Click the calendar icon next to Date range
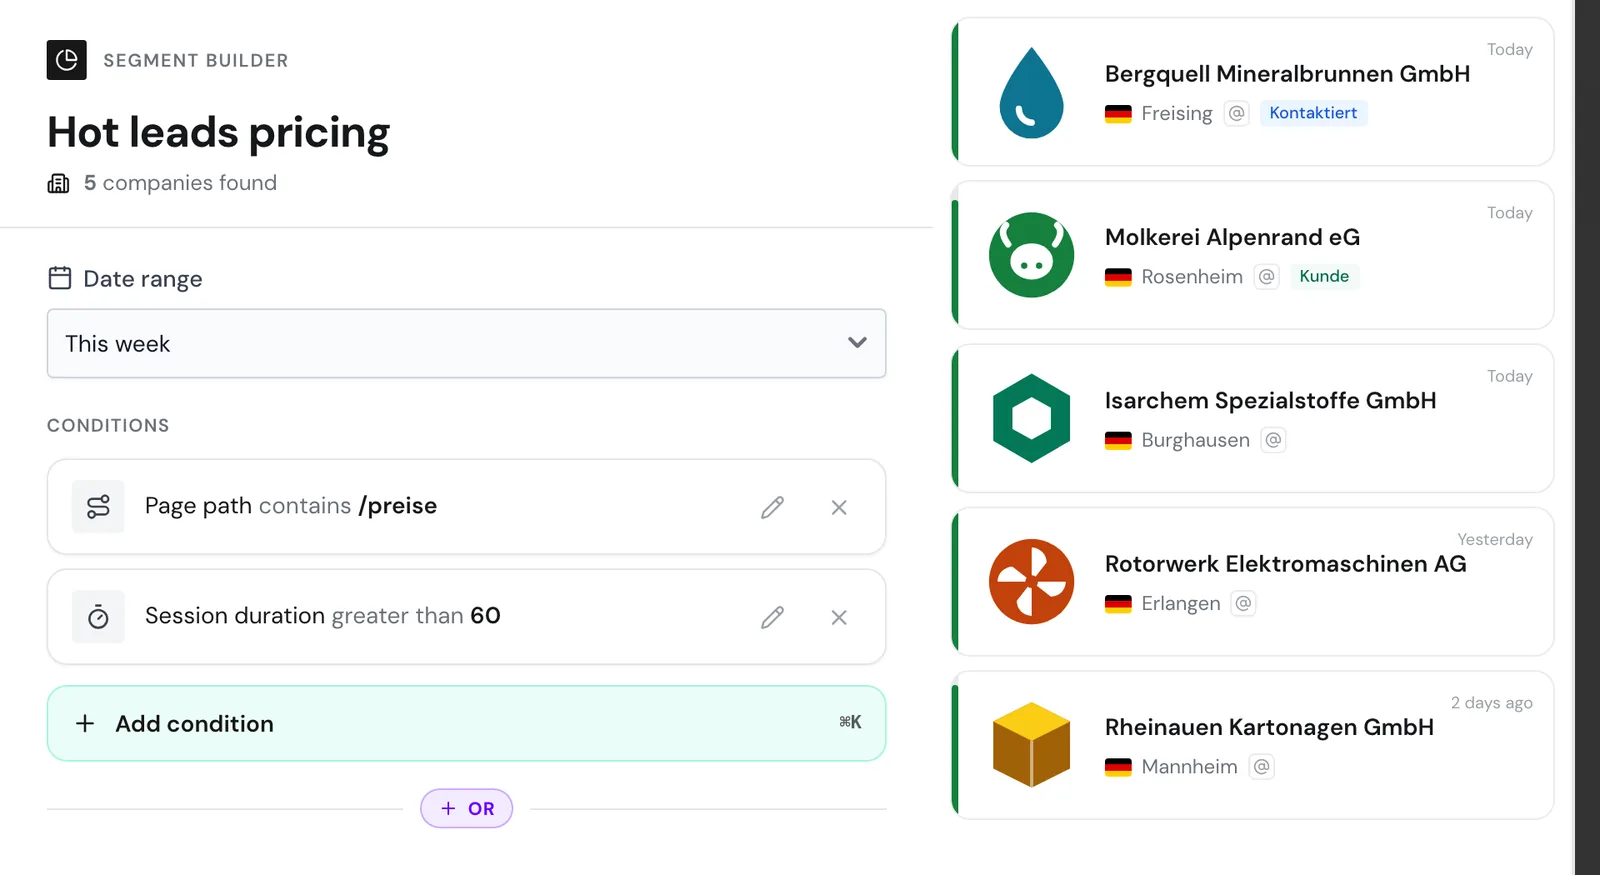 [60, 278]
